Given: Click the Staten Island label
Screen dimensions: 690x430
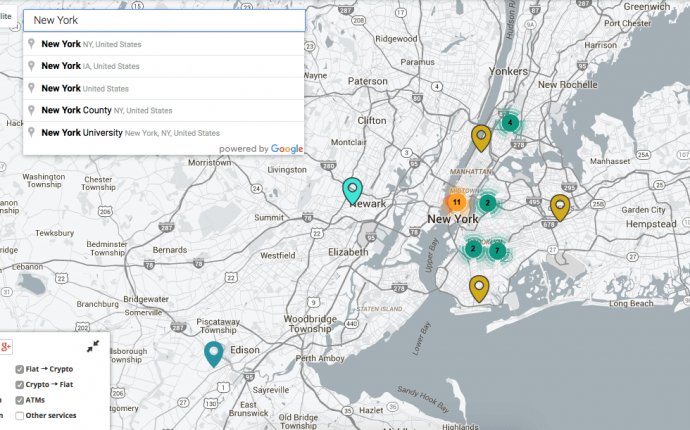Looking at the screenshot, I should coord(379,309).
